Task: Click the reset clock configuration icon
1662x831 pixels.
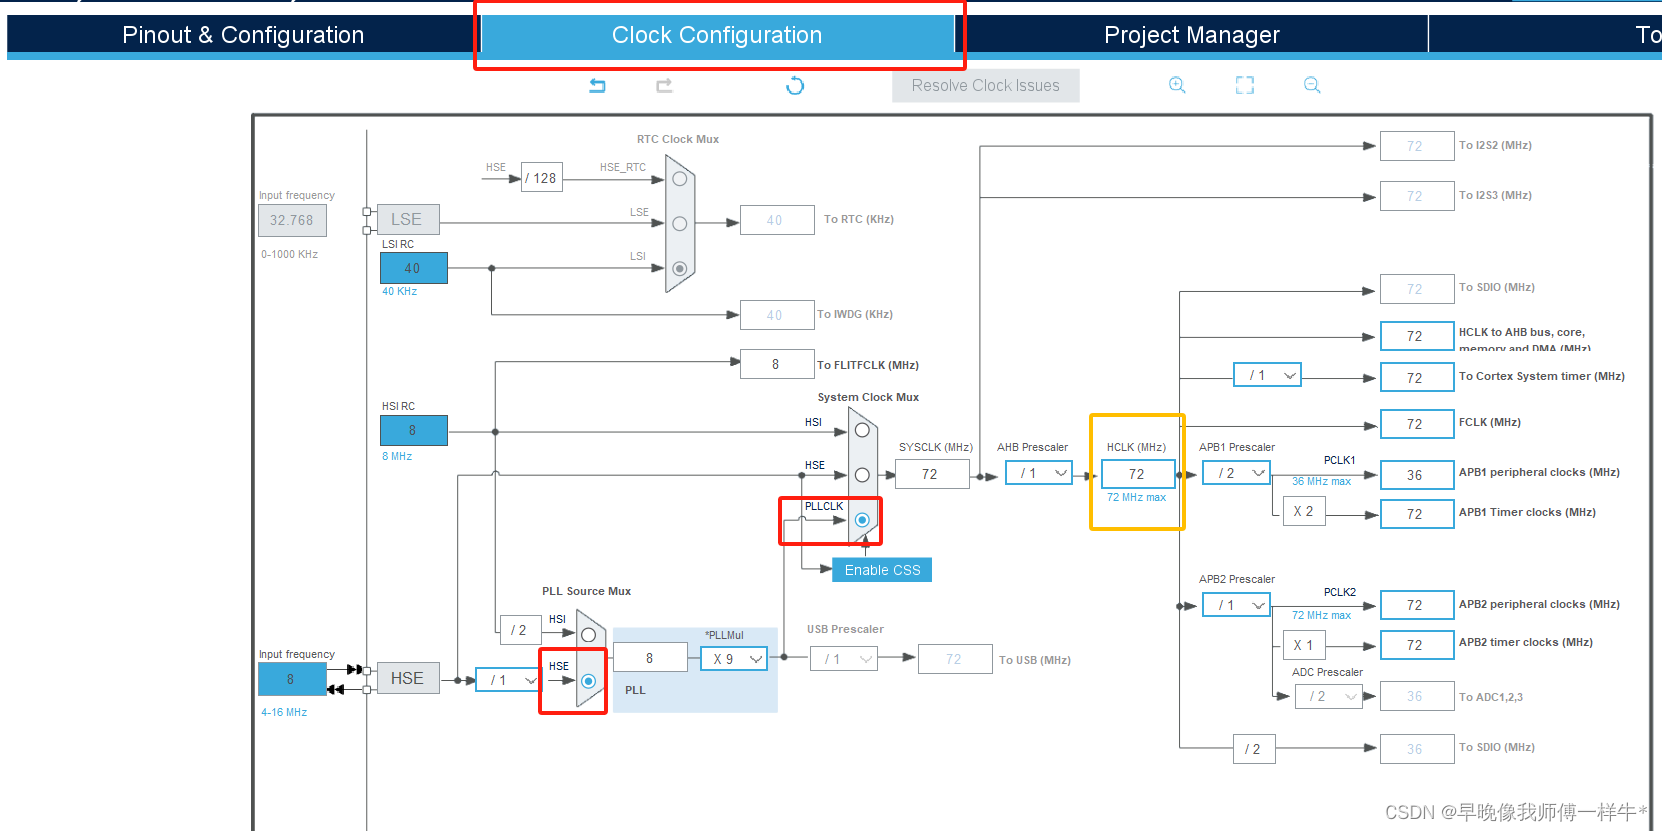Action: 795,85
